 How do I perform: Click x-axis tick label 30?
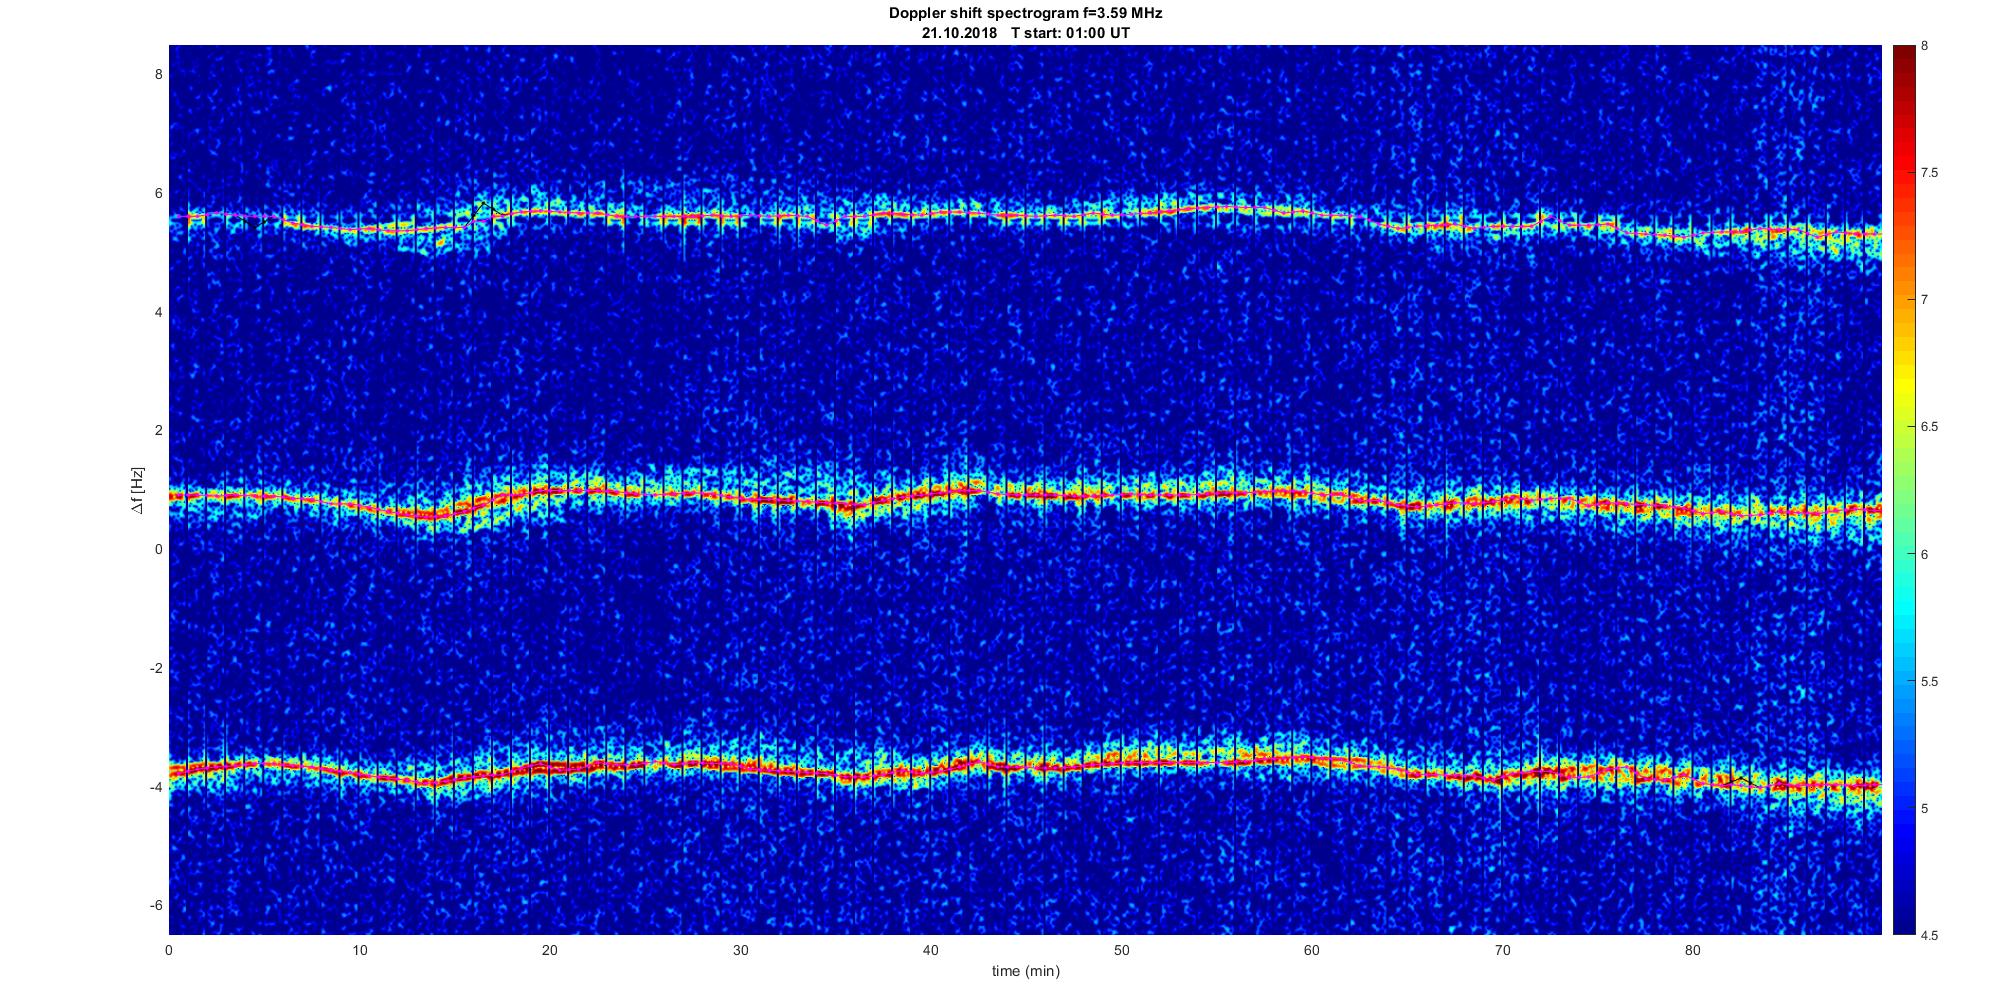[740, 950]
